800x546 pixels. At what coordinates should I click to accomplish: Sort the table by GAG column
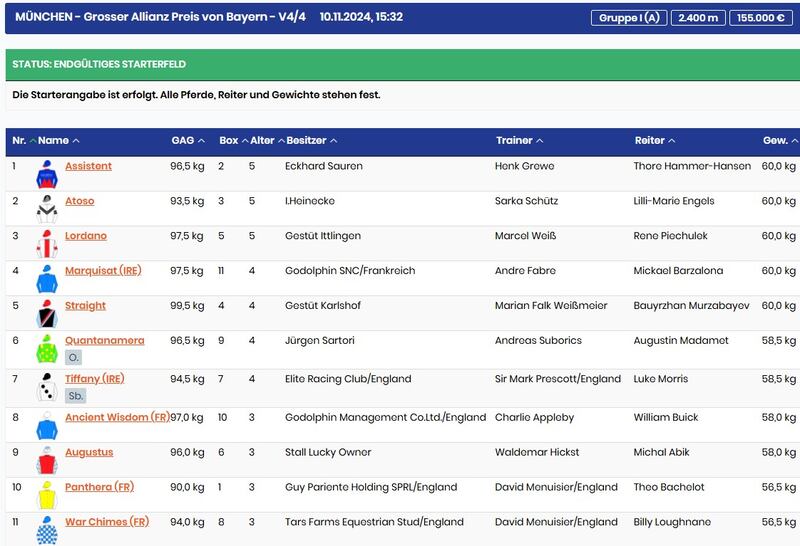point(188,140)
